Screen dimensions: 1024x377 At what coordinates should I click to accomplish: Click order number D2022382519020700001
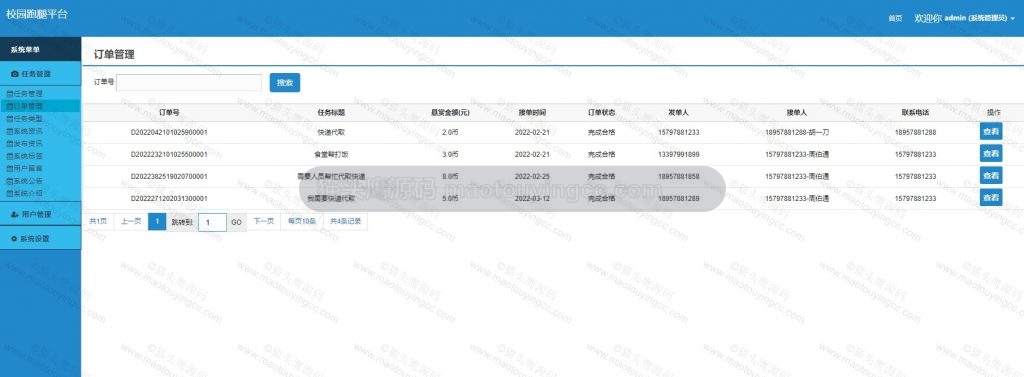[x=169, y=176]
